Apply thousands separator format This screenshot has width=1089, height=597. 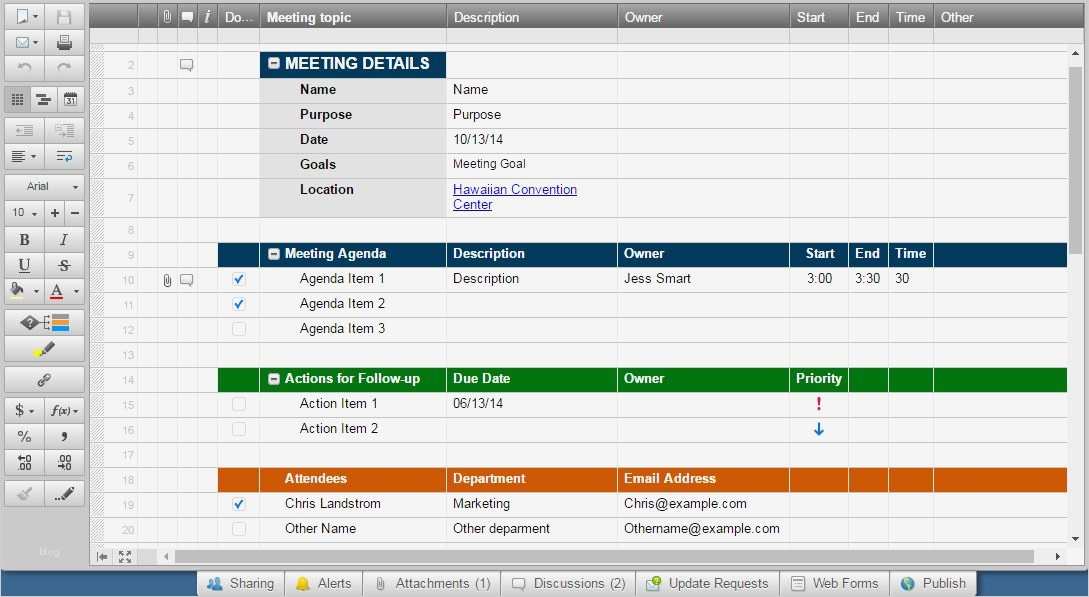tap(64, 437)
